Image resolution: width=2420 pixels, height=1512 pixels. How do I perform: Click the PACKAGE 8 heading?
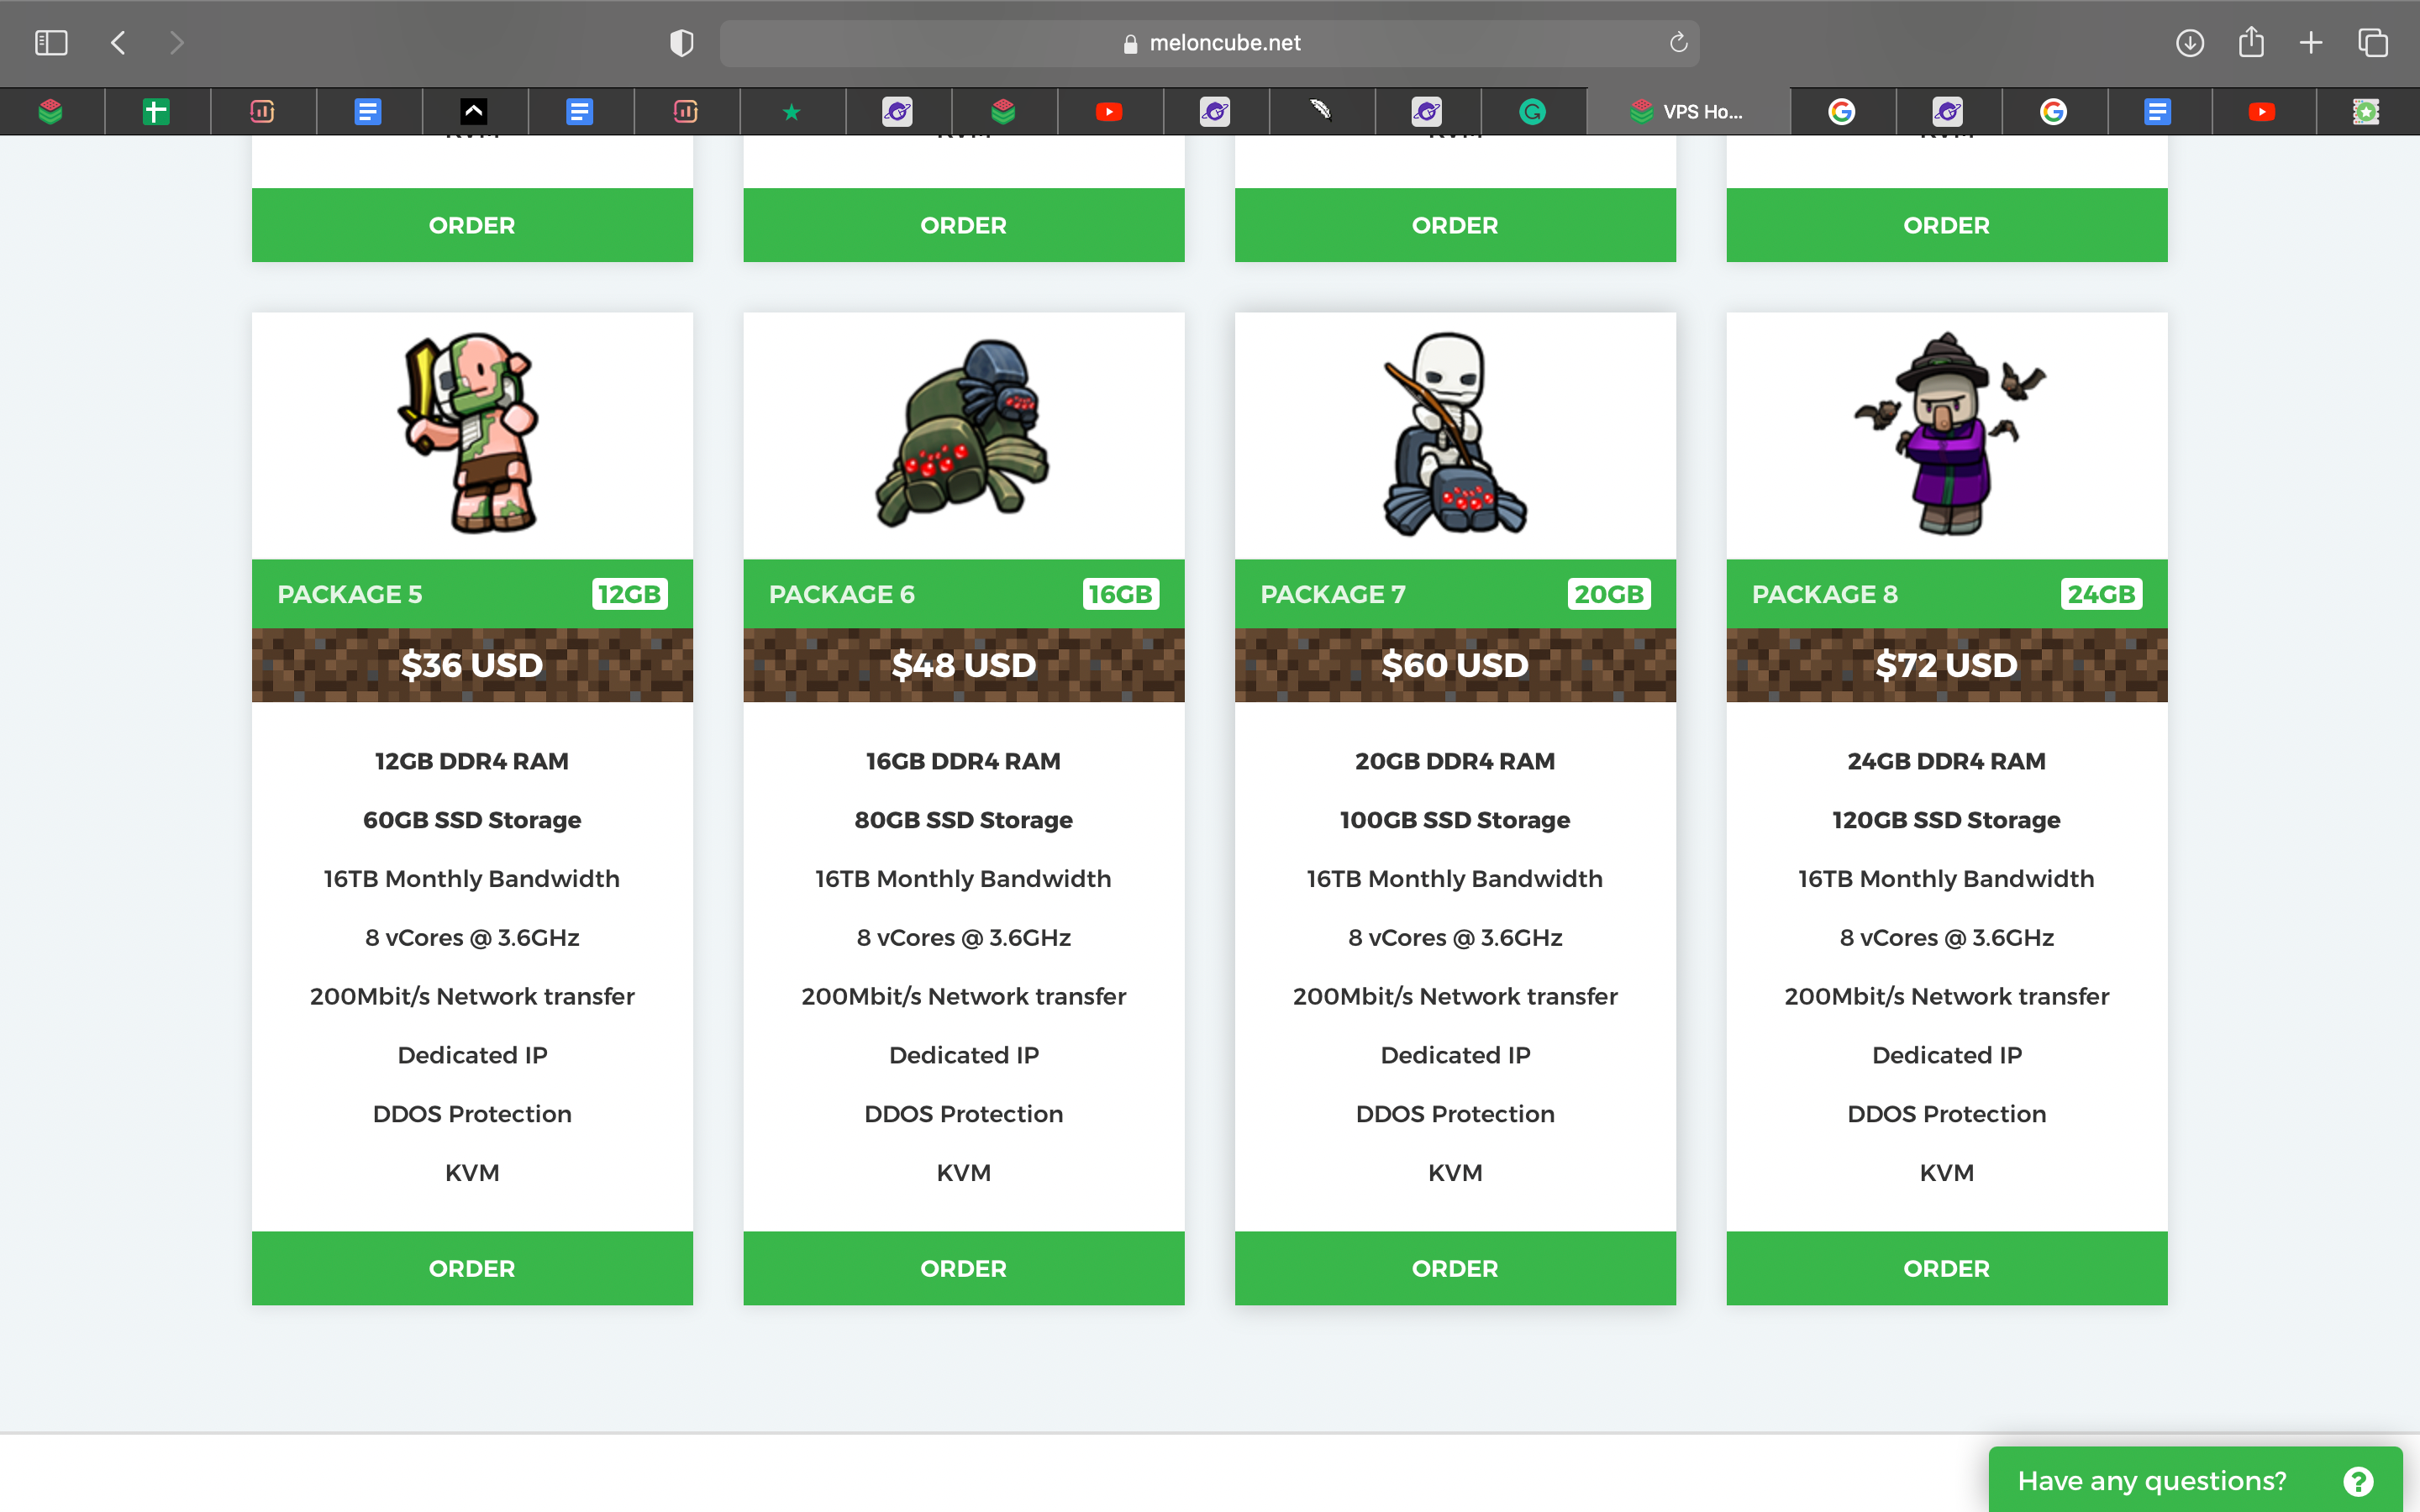(x=1825, y=594)
